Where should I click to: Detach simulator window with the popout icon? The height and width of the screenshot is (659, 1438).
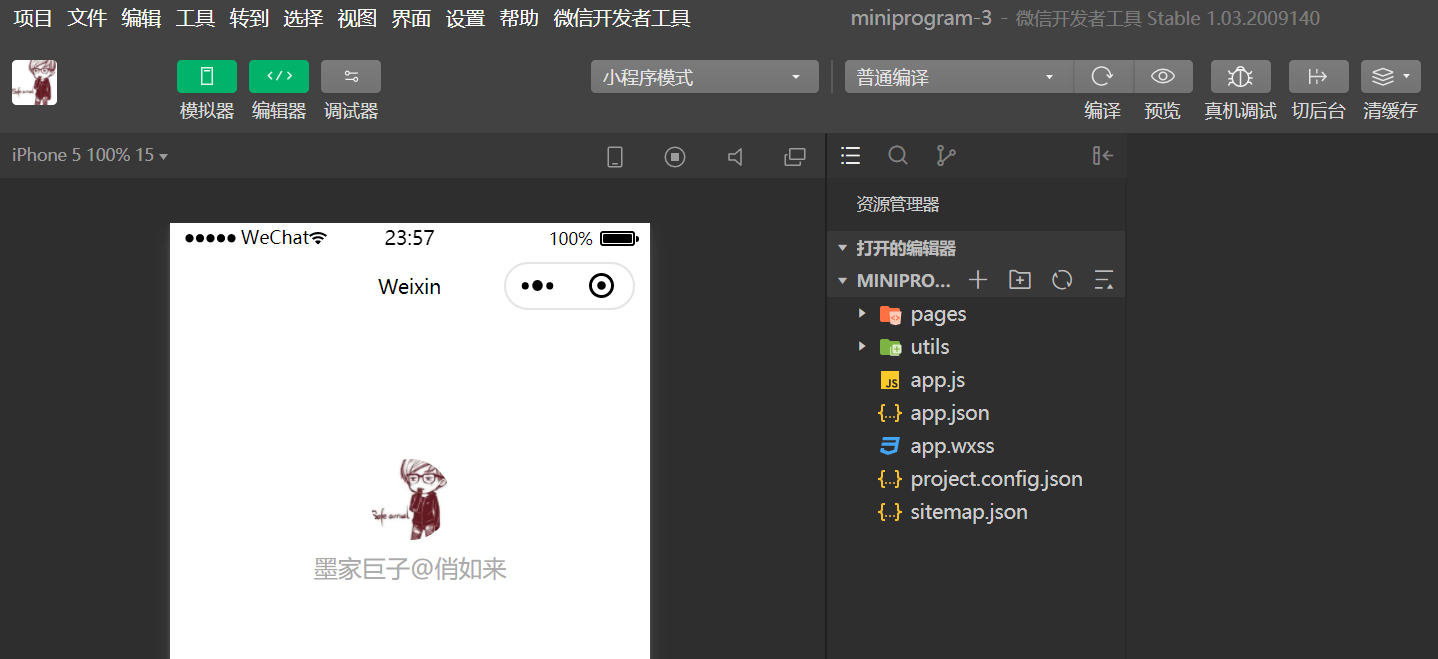(795, 157)
